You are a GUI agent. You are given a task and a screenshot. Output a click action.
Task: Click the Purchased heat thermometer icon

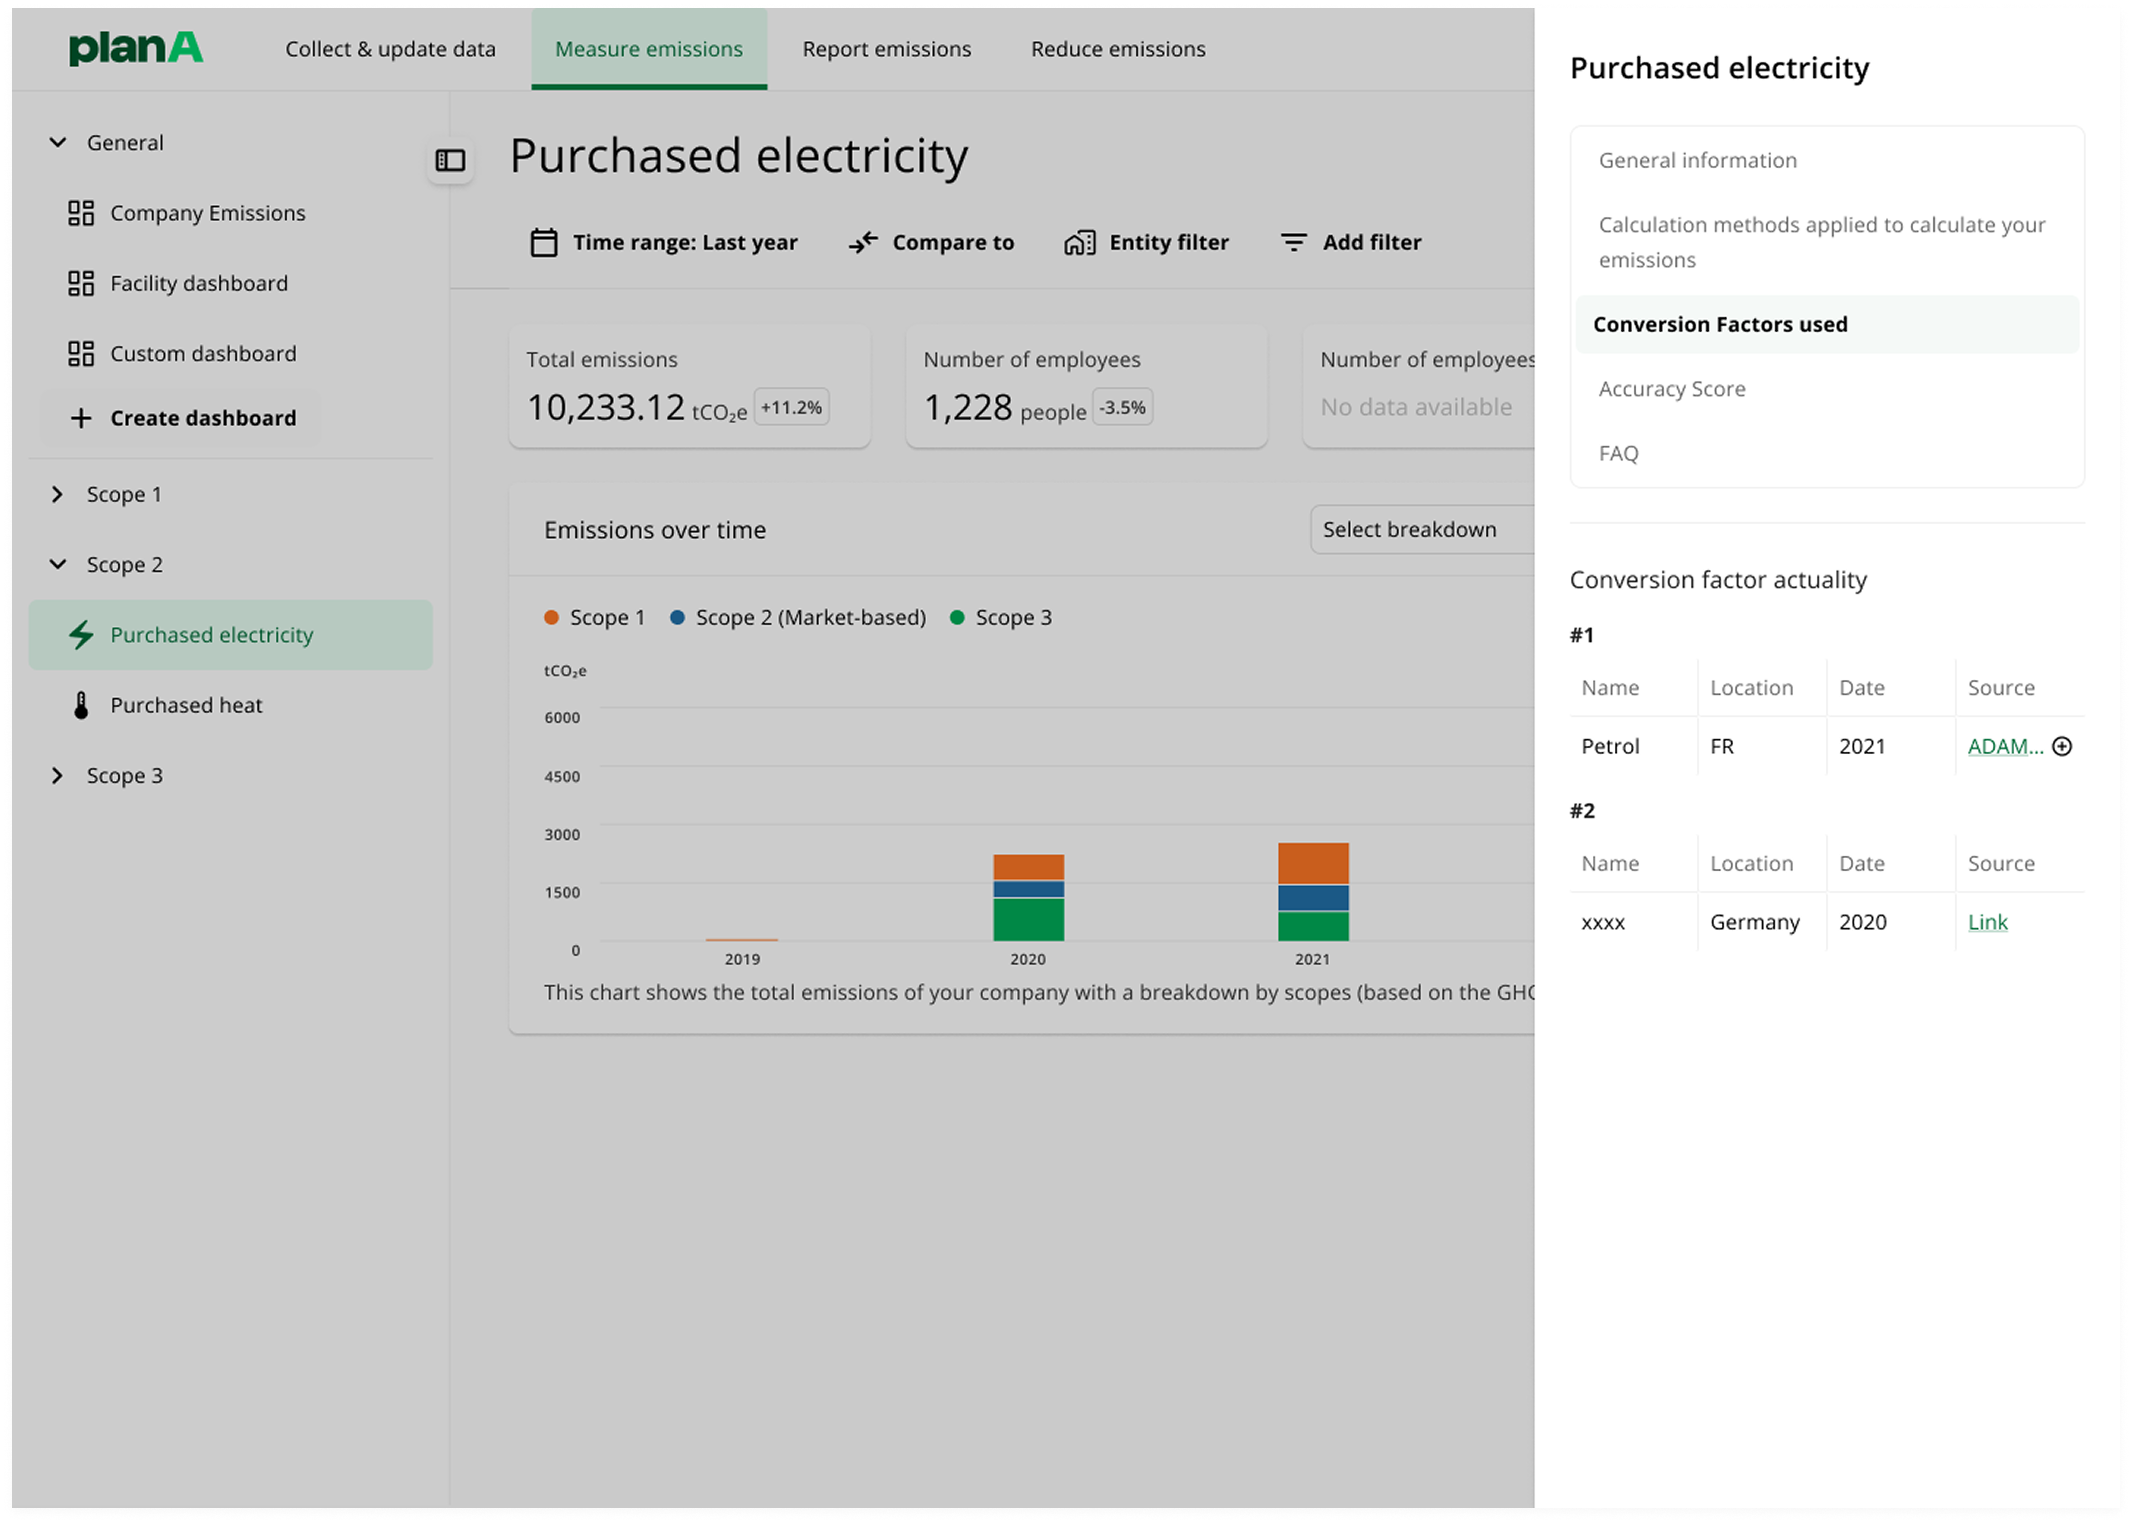pos(82,705)
